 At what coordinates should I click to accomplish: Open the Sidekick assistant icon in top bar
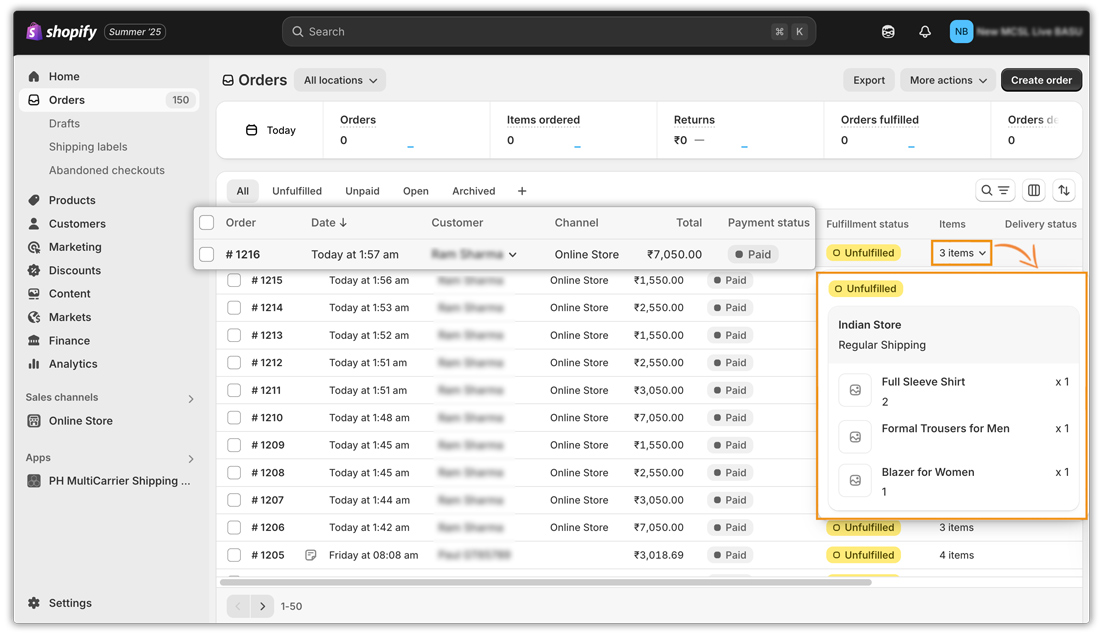point(888,32)
